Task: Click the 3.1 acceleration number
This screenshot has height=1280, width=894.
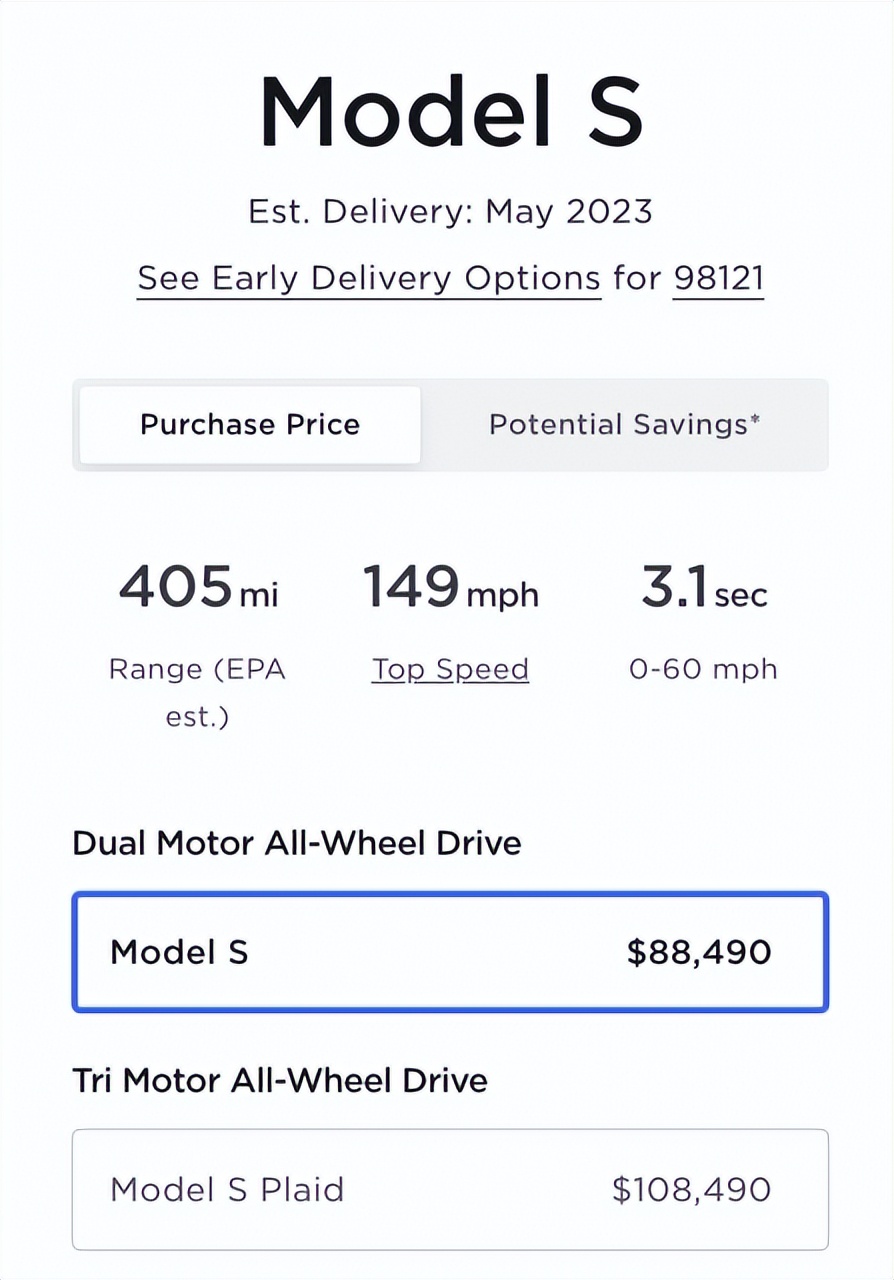Action: [675, 589]
